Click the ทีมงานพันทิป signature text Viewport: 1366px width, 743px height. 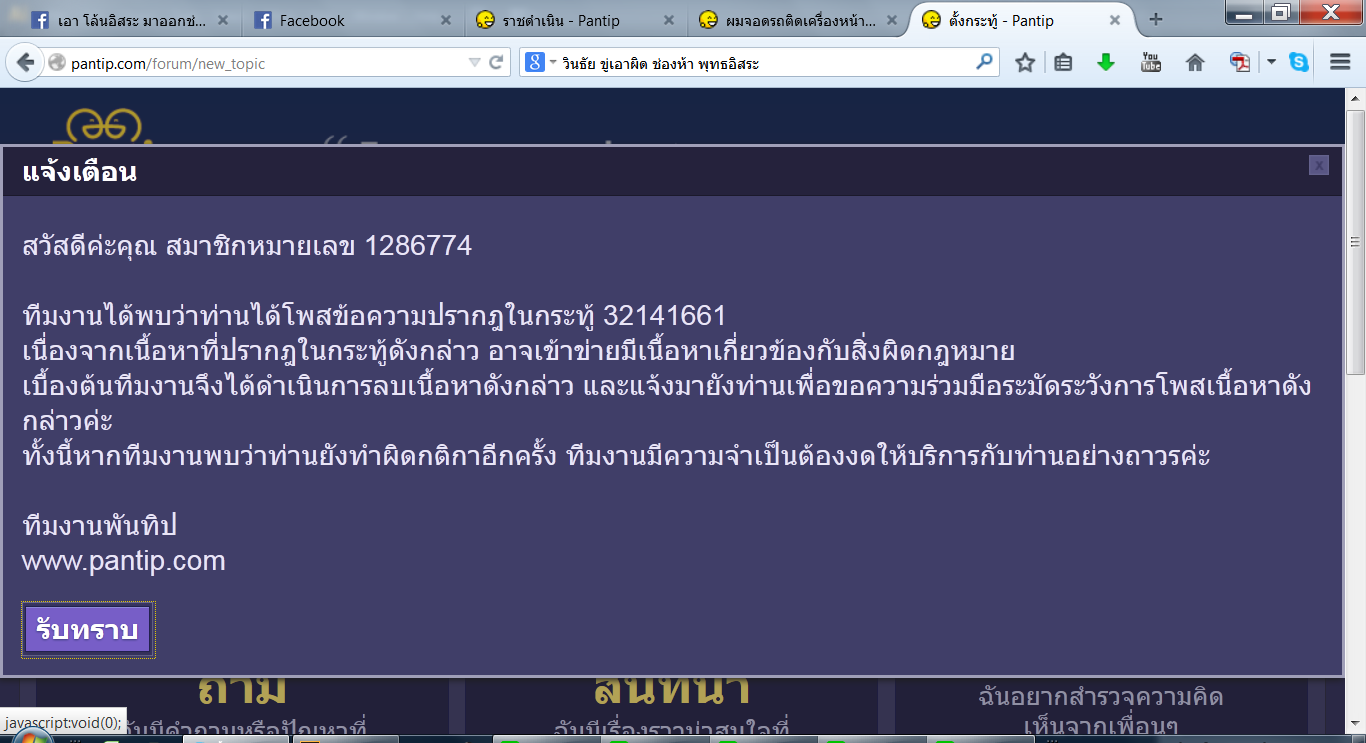99,526
